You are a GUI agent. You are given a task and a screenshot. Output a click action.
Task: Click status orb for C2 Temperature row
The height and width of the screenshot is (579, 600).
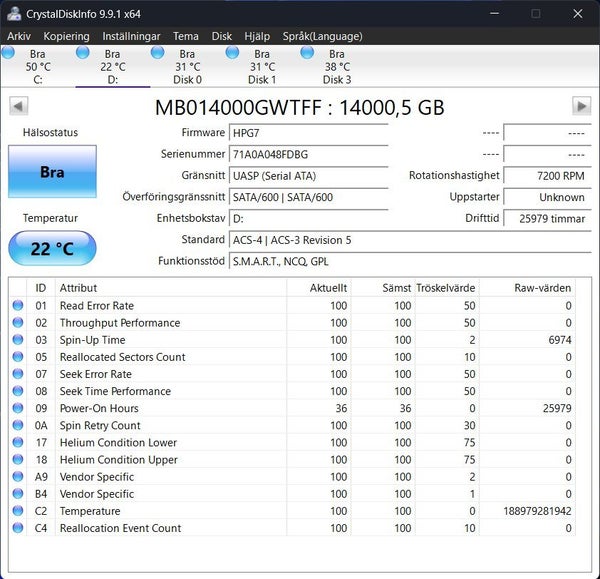point(18,510)
